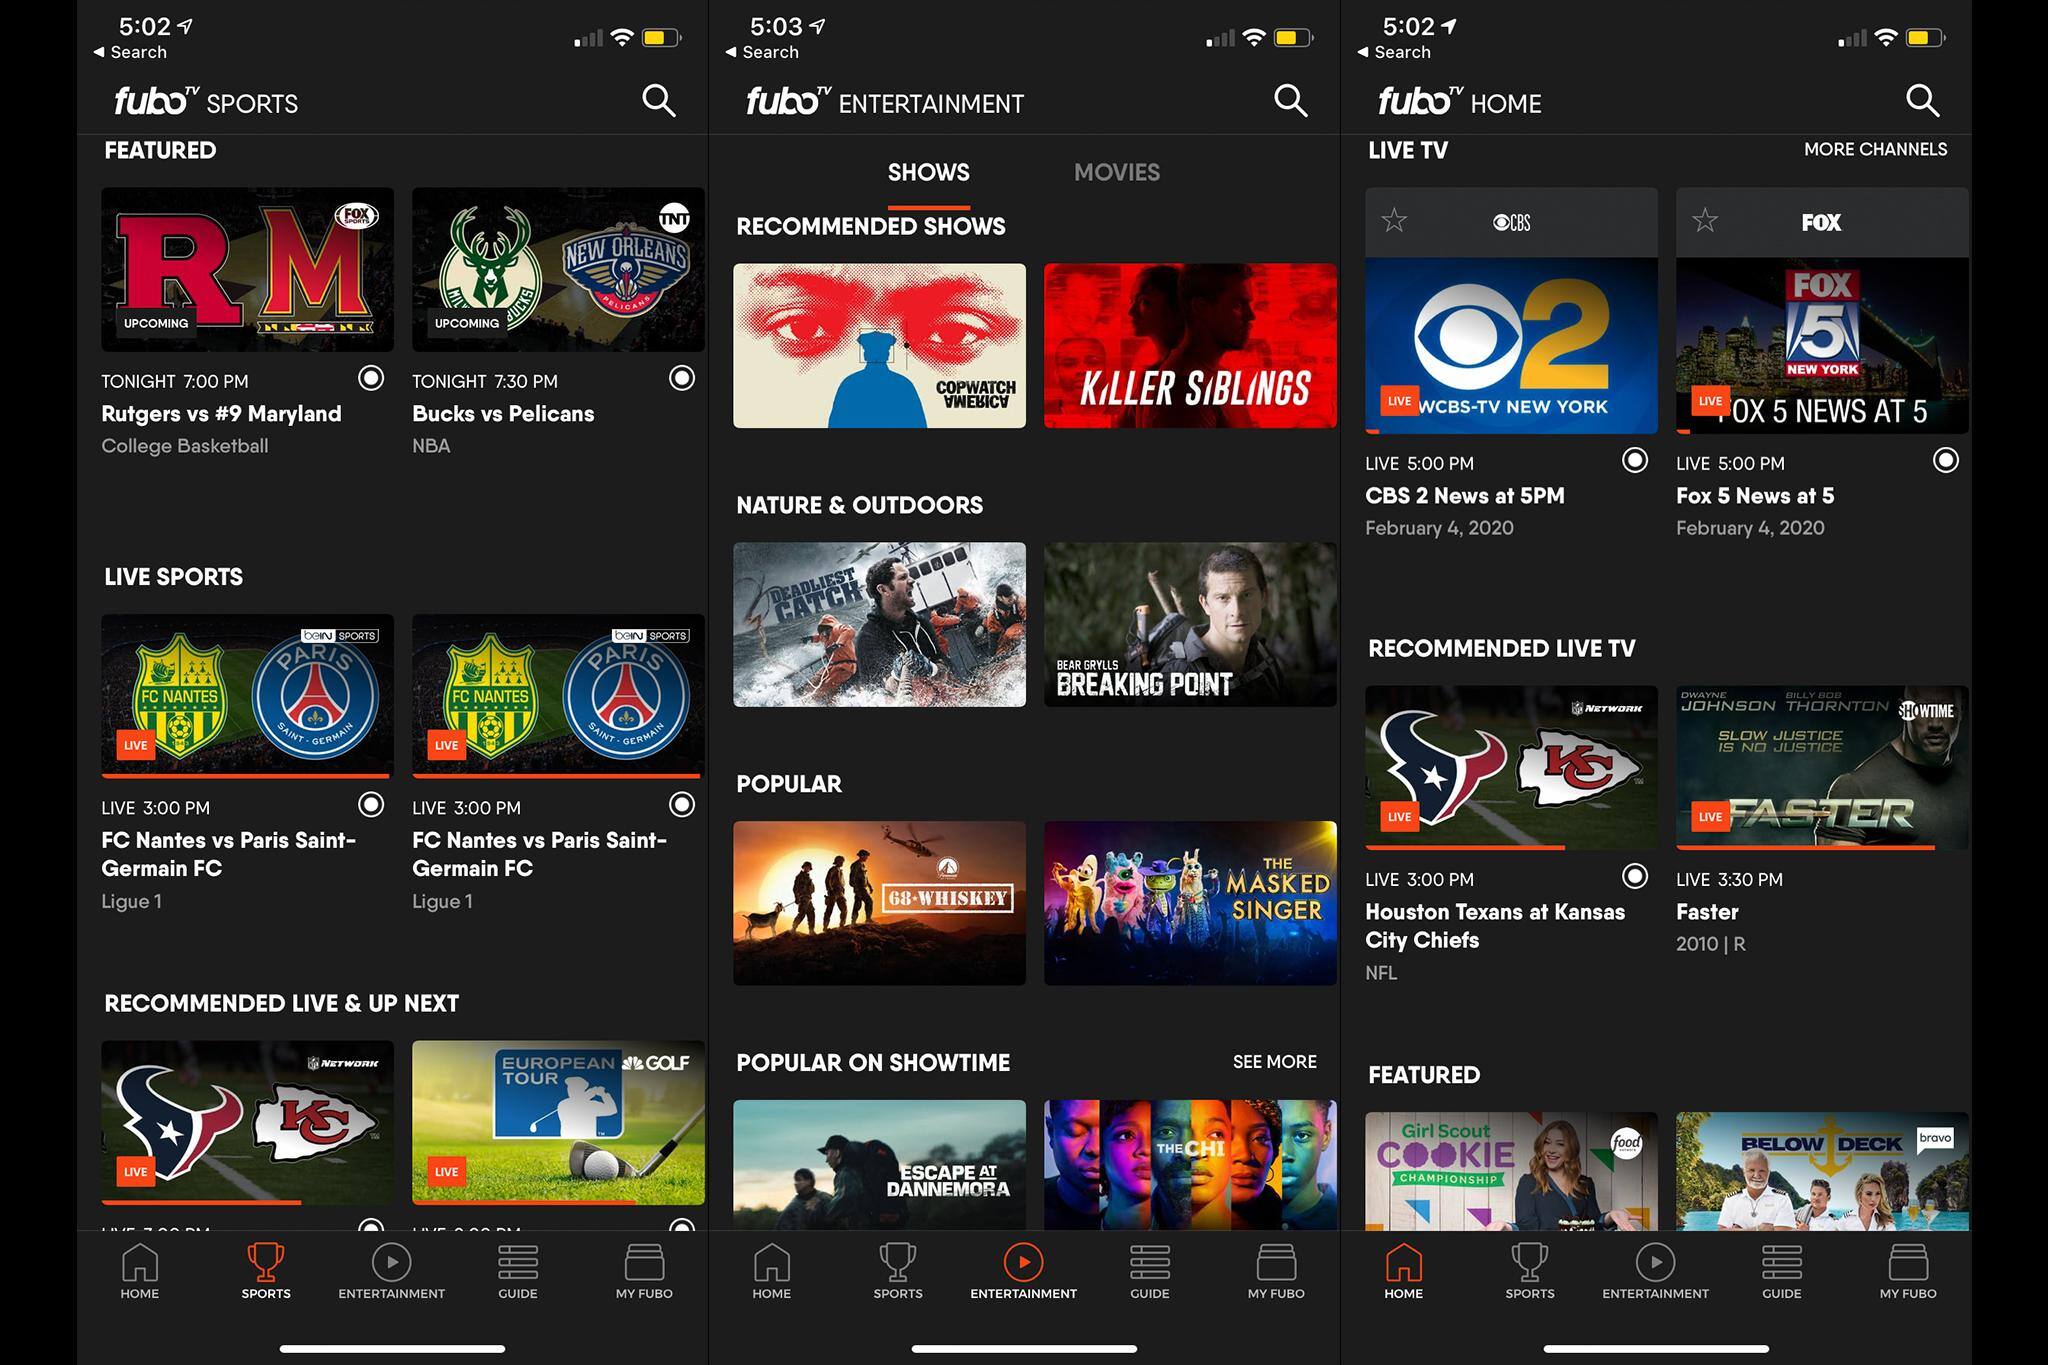Favorite the CBS channel with the star
Viewport: 2048px width, 1365px height.
1394,221
